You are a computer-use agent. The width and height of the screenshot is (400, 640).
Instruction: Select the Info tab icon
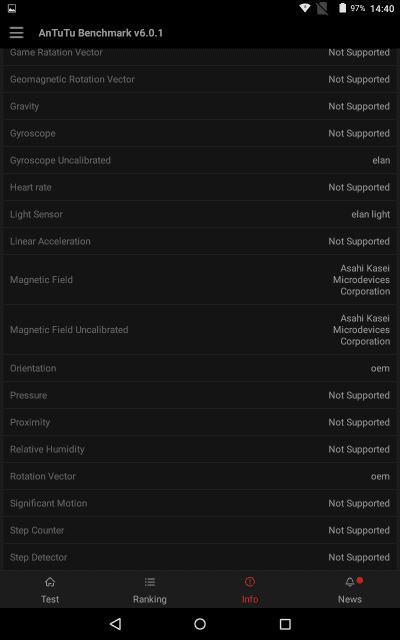250,582
